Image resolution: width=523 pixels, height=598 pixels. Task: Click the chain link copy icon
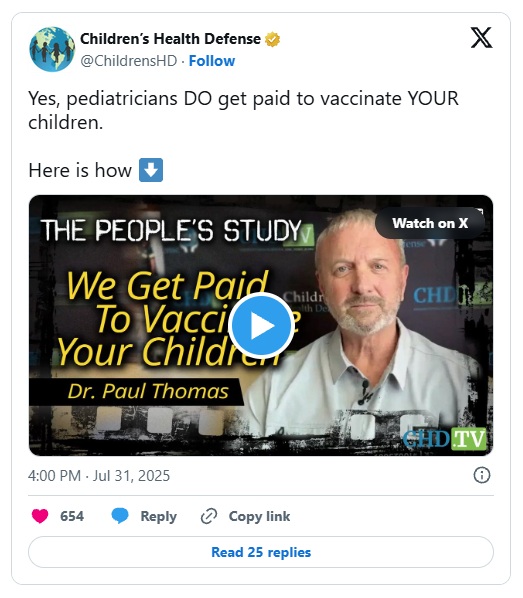(x=209, y=516)
